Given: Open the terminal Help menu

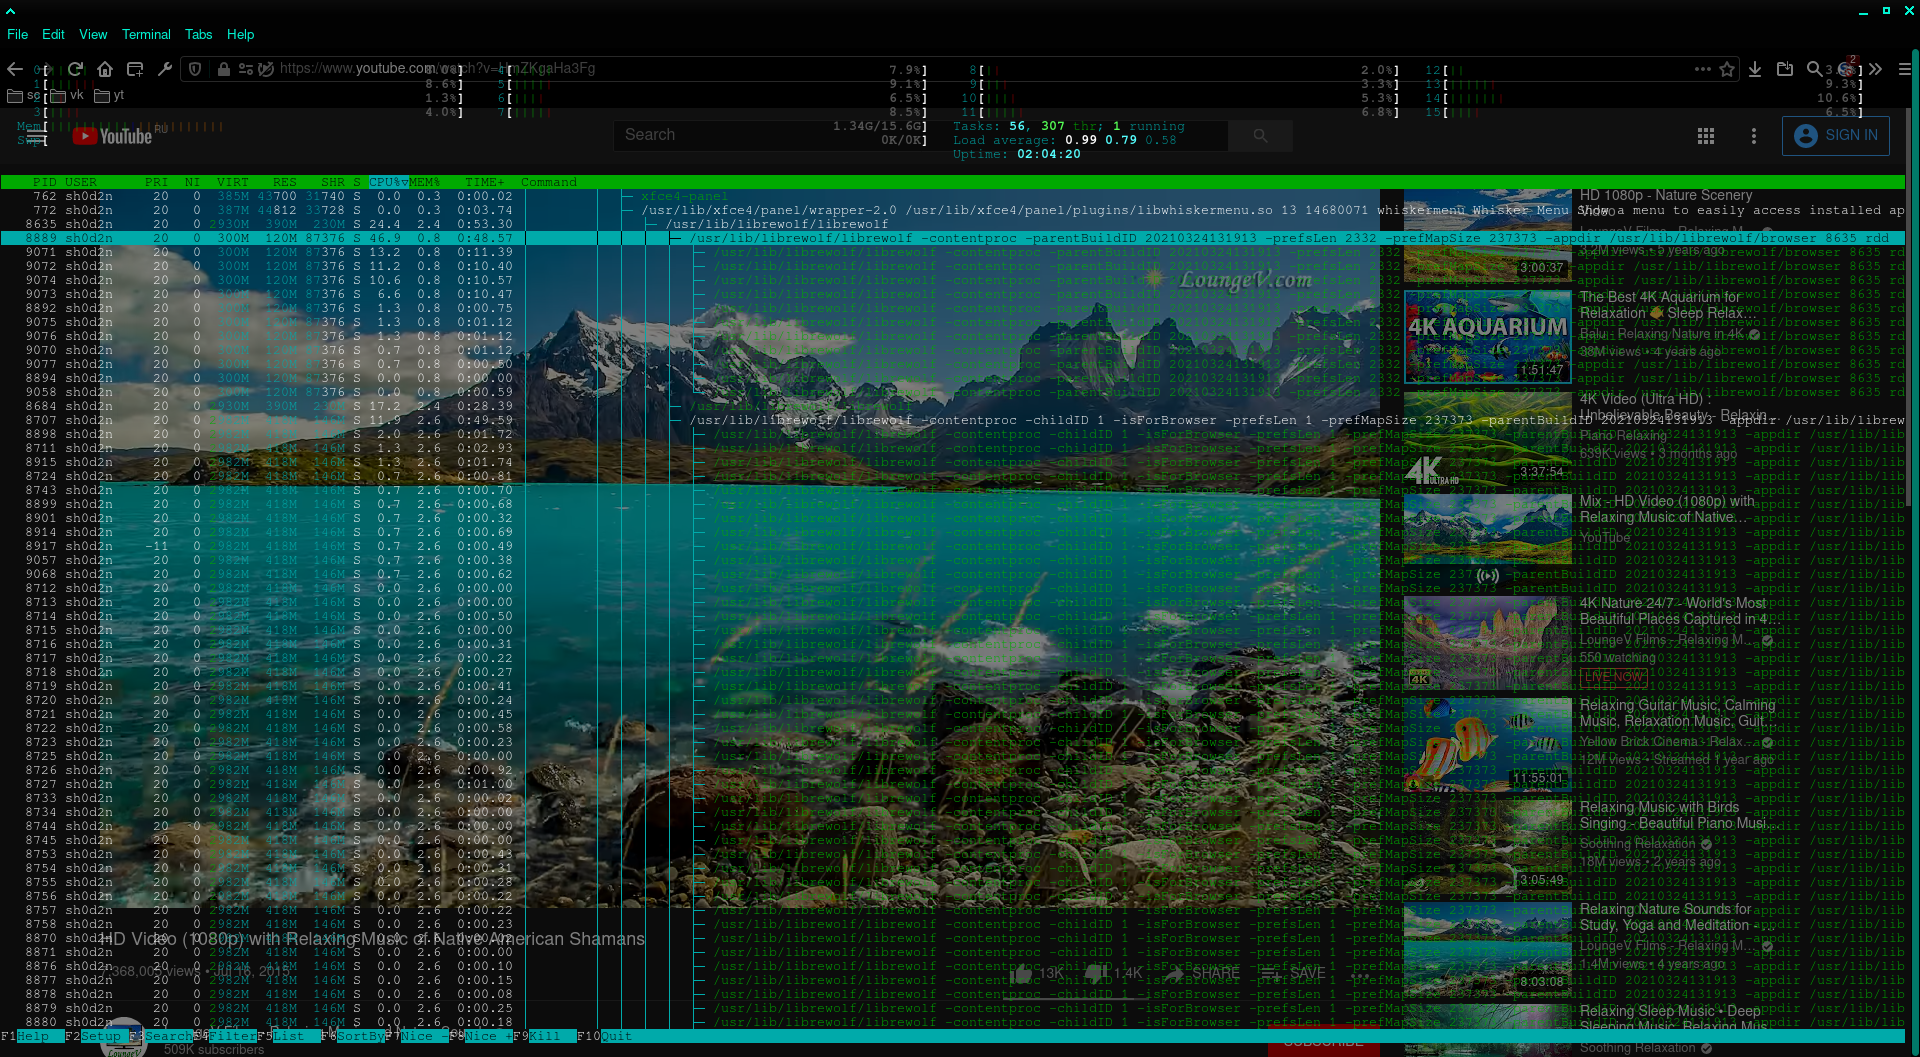Looking at the screenshot, I should (x=240, y=34).
